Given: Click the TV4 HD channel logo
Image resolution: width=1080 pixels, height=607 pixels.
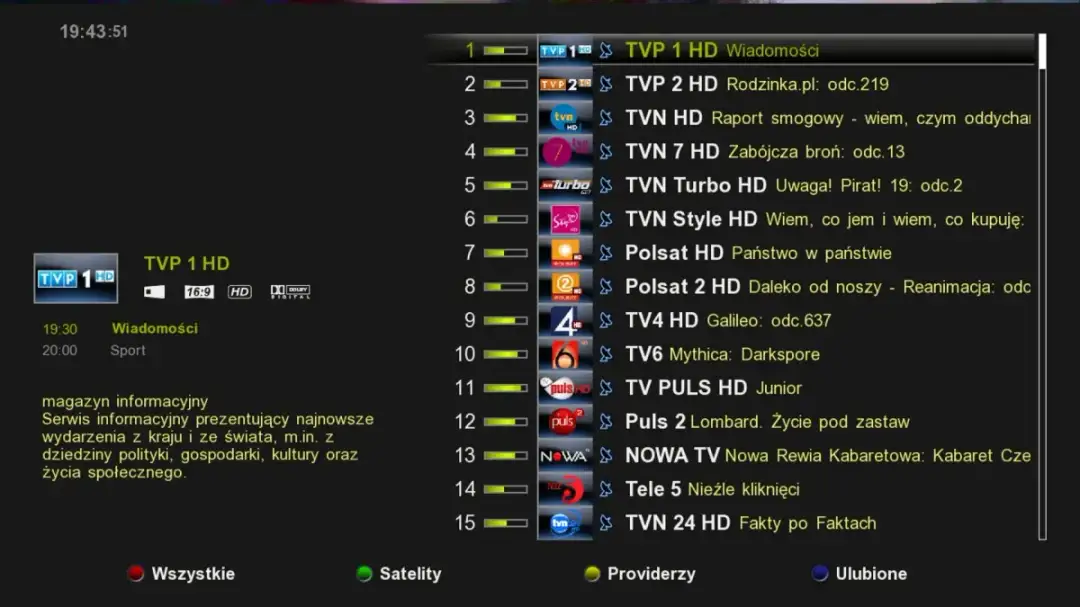Looking at the screenshot, I should 565,320.
